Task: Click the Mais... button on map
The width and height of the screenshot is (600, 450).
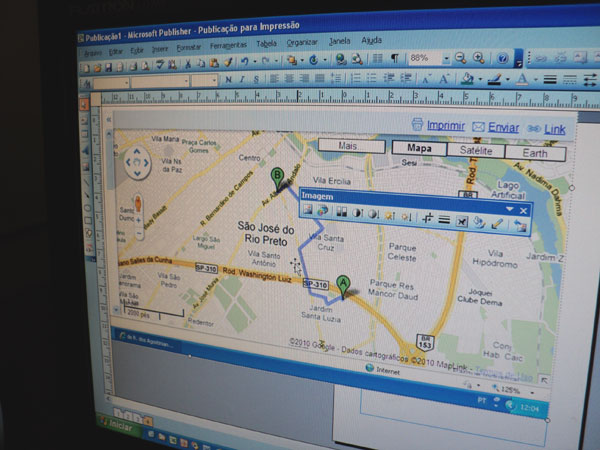Action: [x=352, y=146]
